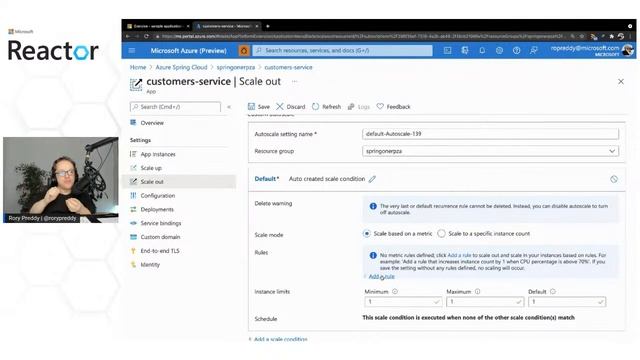Click the browser address bar
The width and height of the screenshot is (640, 360).
tap(362, 36)
